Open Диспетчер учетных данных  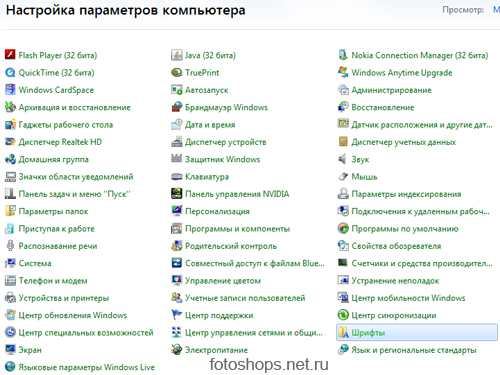pyautogui.click(x=403, y=142)
